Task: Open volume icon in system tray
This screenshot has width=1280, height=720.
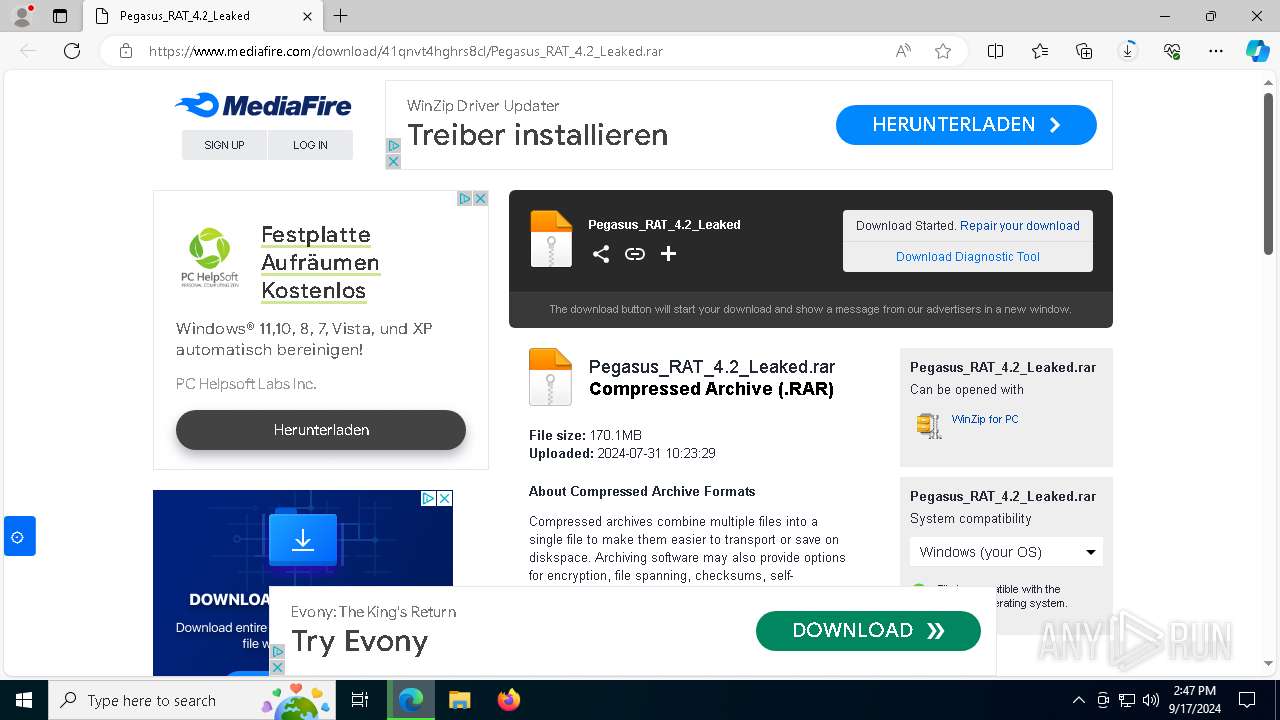Action: click(x=1151, y=700)
